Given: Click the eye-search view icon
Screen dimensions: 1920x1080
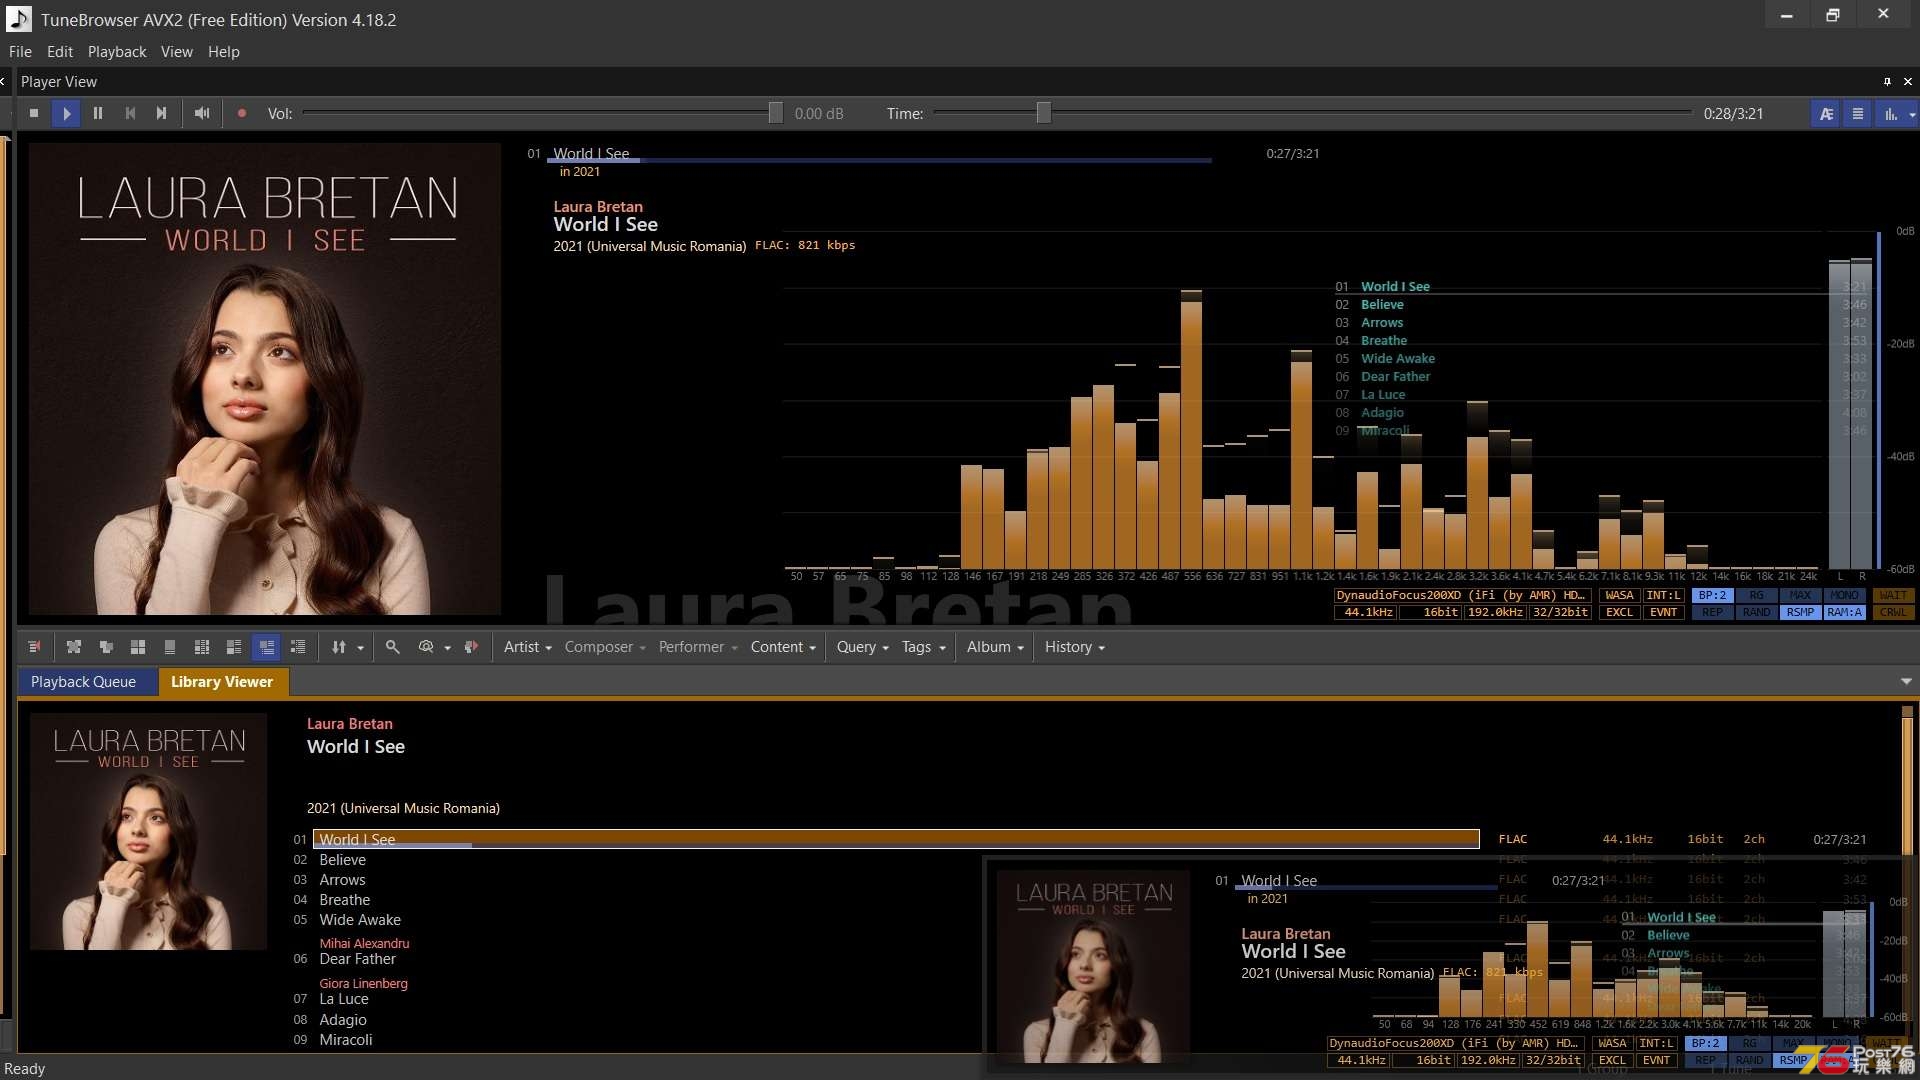Looking at the screenshot, I should click(x=426, y=647).
